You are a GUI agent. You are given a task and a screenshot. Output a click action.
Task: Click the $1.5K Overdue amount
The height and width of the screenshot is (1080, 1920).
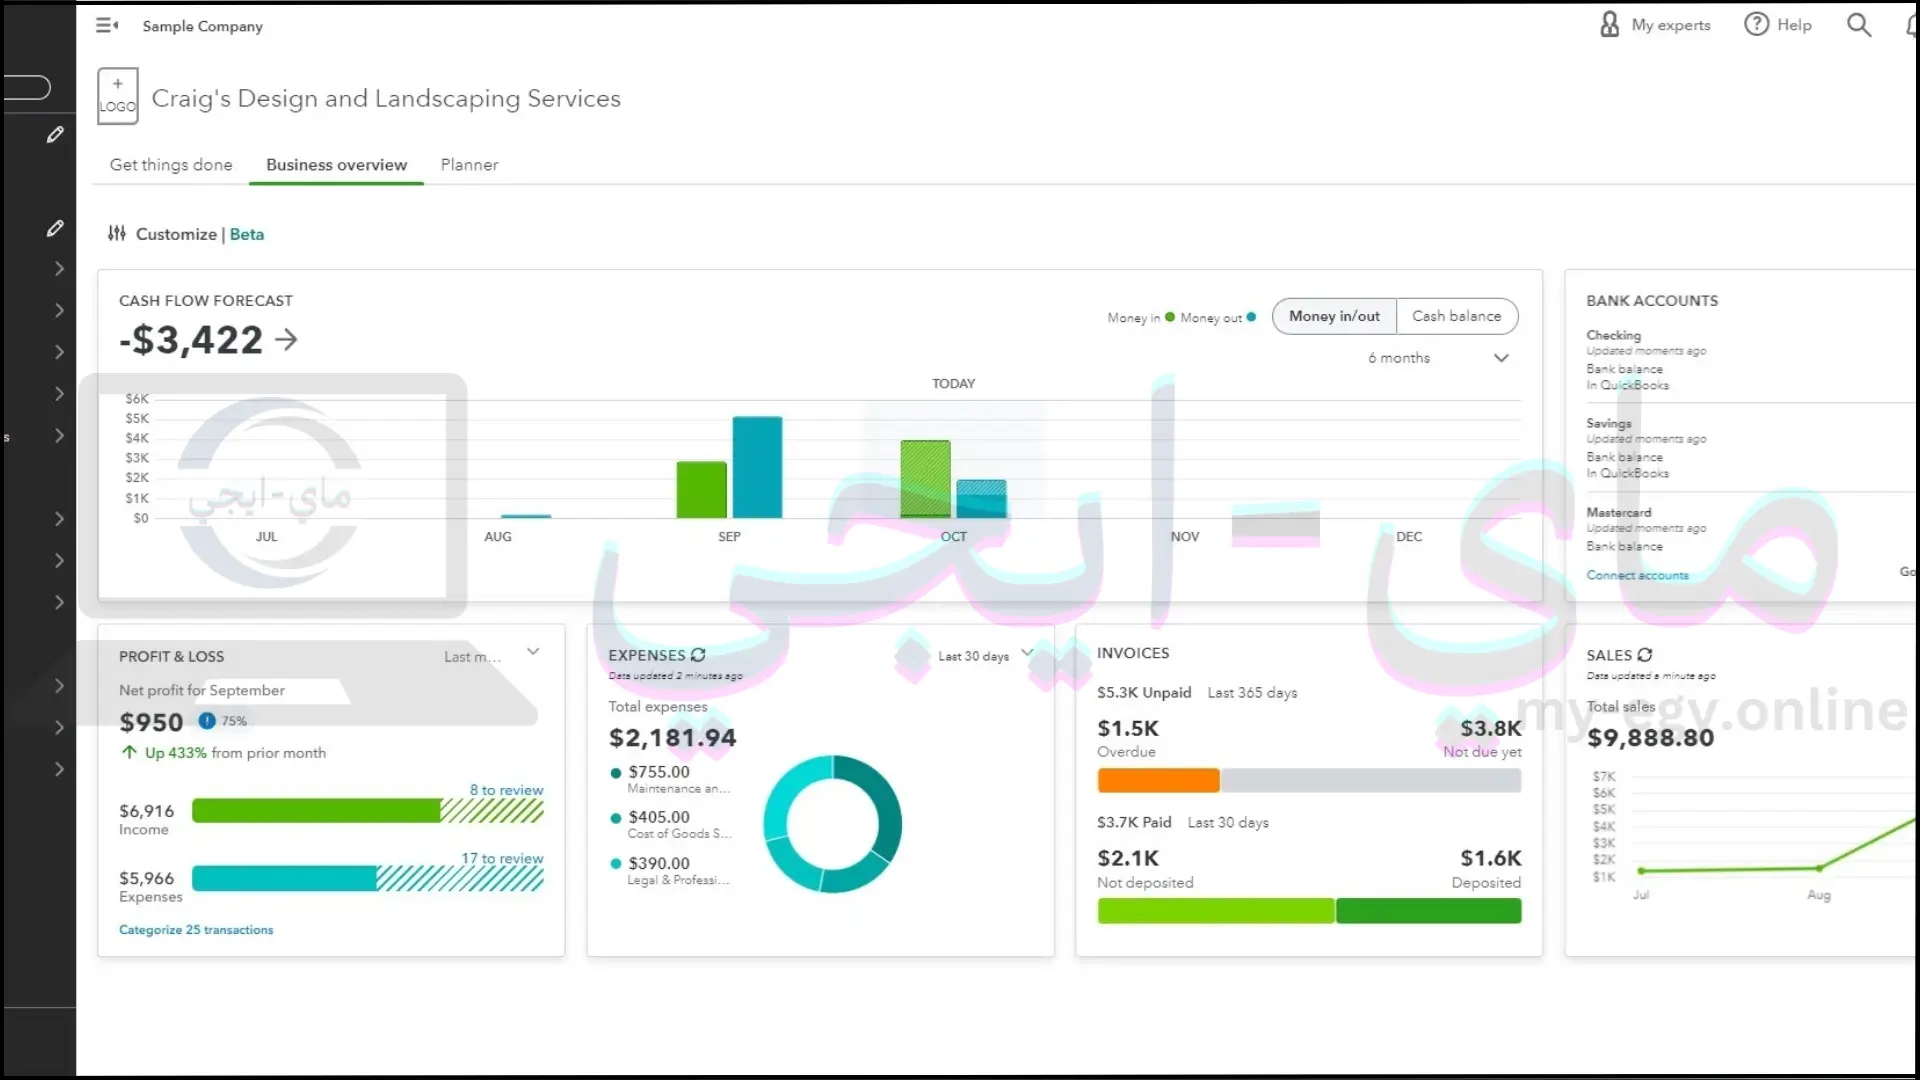(1127, 729)
